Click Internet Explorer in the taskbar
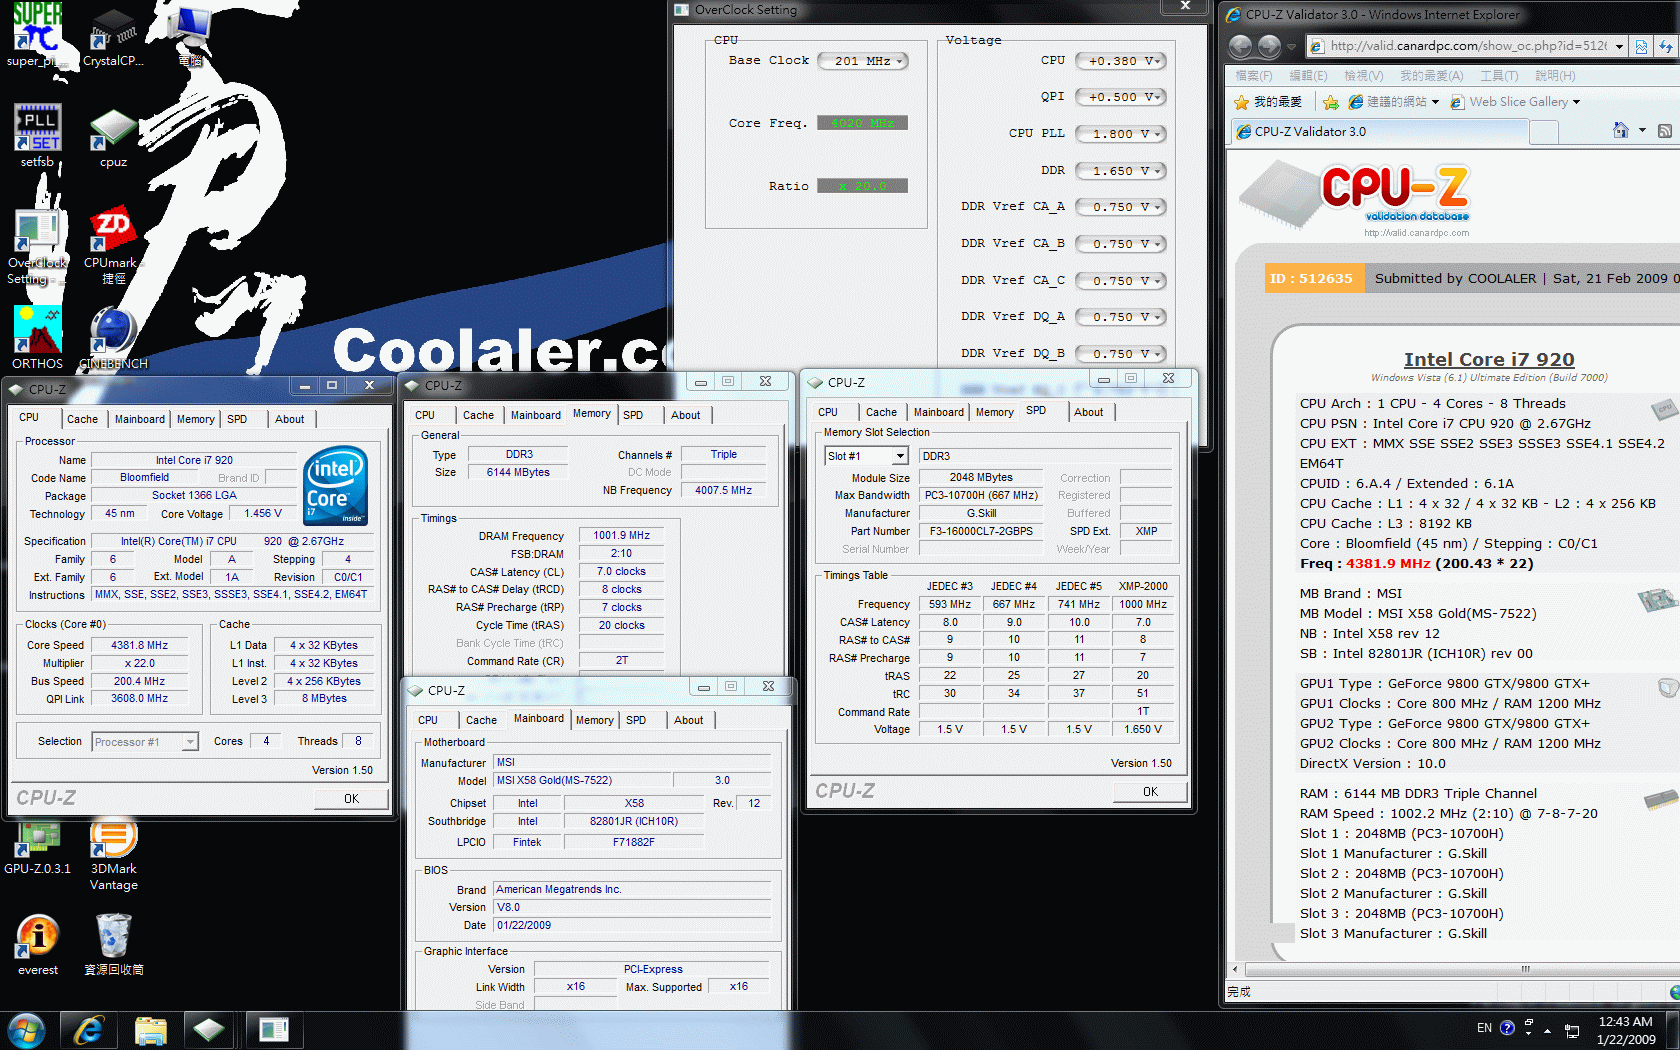 [89, 1029]
